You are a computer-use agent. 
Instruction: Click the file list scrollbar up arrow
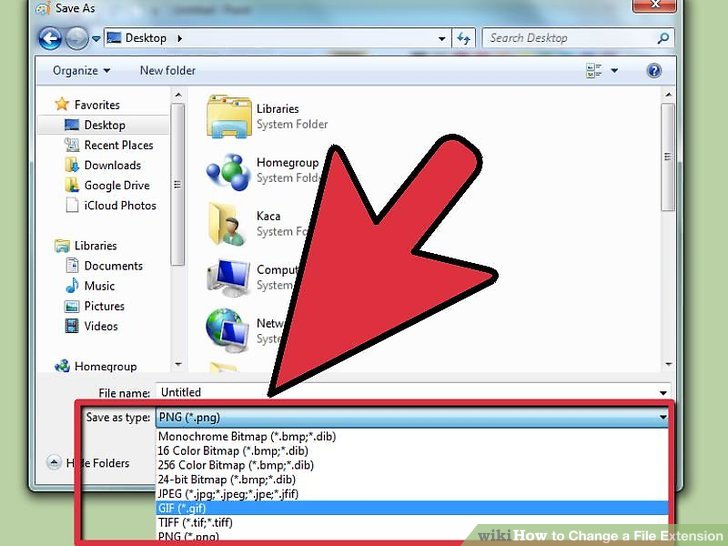[669, 95]
